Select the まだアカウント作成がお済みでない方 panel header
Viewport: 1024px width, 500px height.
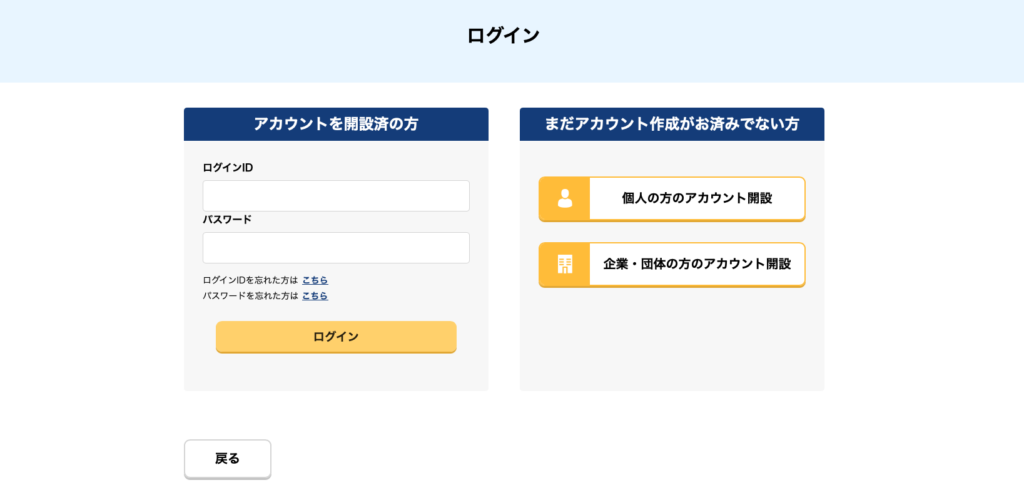pyautogui.click(x=672, y=124)
